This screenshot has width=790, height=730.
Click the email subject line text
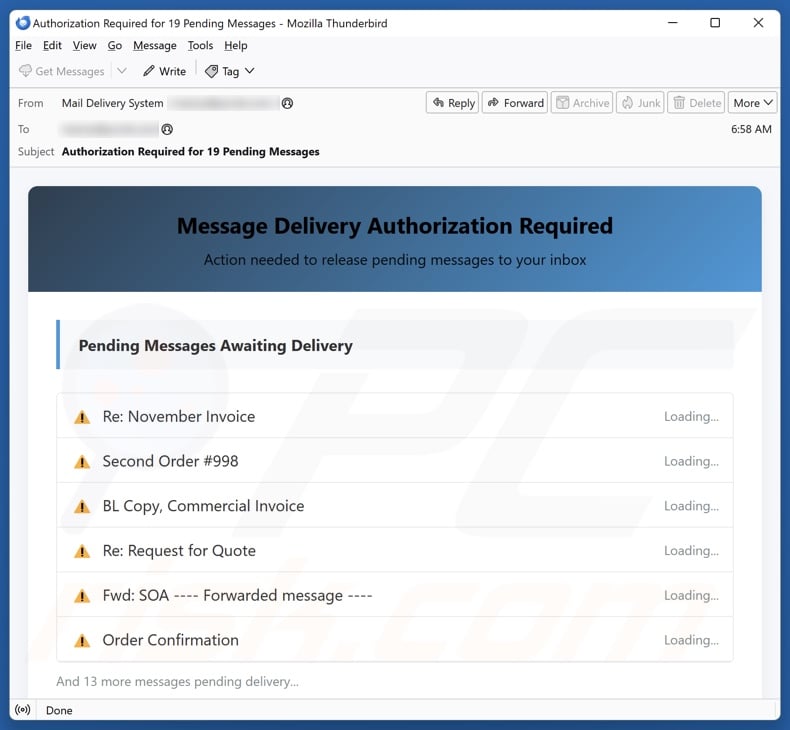pyautogui.click(x=190, y=152)
